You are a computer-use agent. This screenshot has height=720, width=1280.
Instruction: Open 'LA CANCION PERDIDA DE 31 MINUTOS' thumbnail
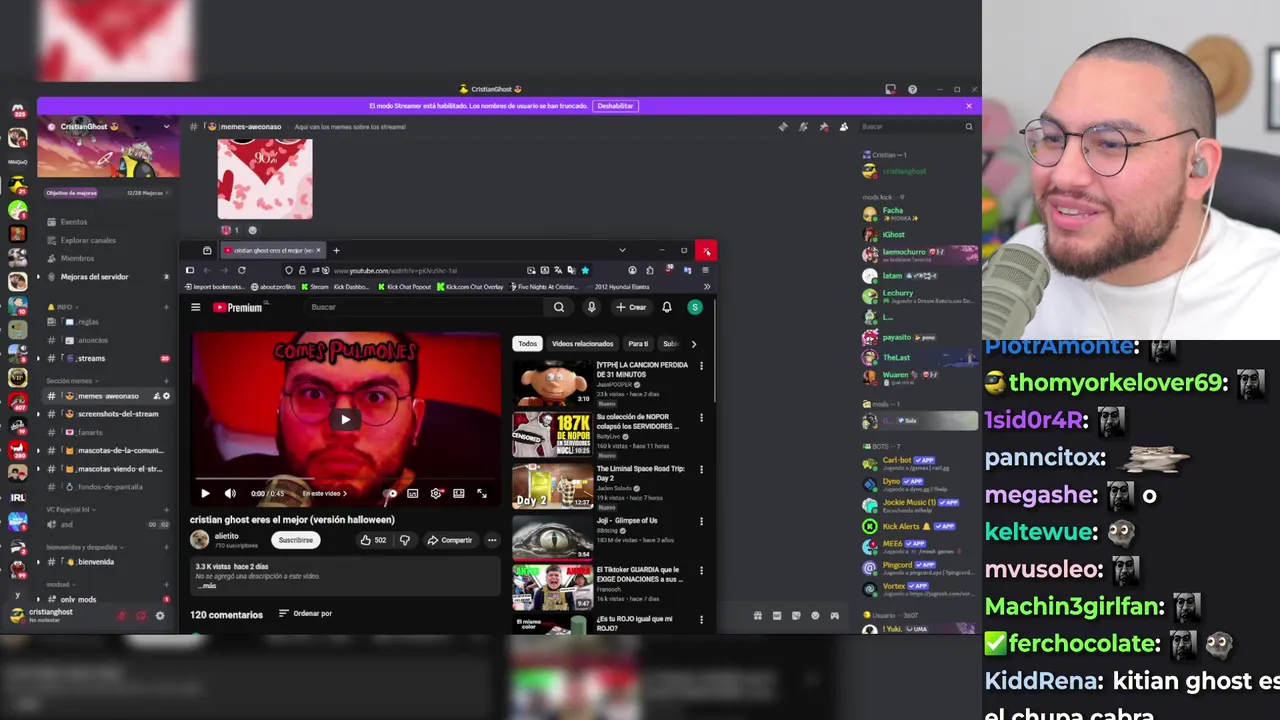coord(552,382)
